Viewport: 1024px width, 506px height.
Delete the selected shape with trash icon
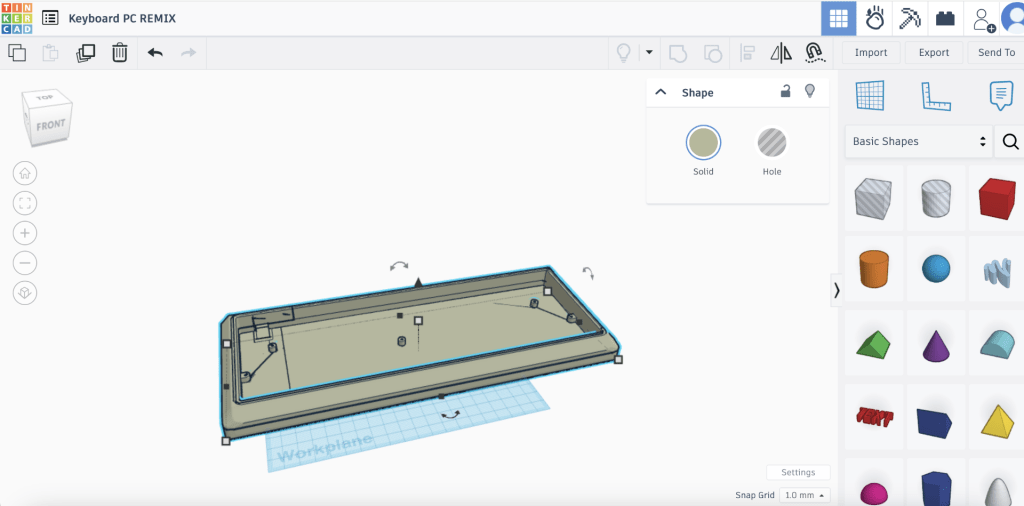click(x=119, y=52)
